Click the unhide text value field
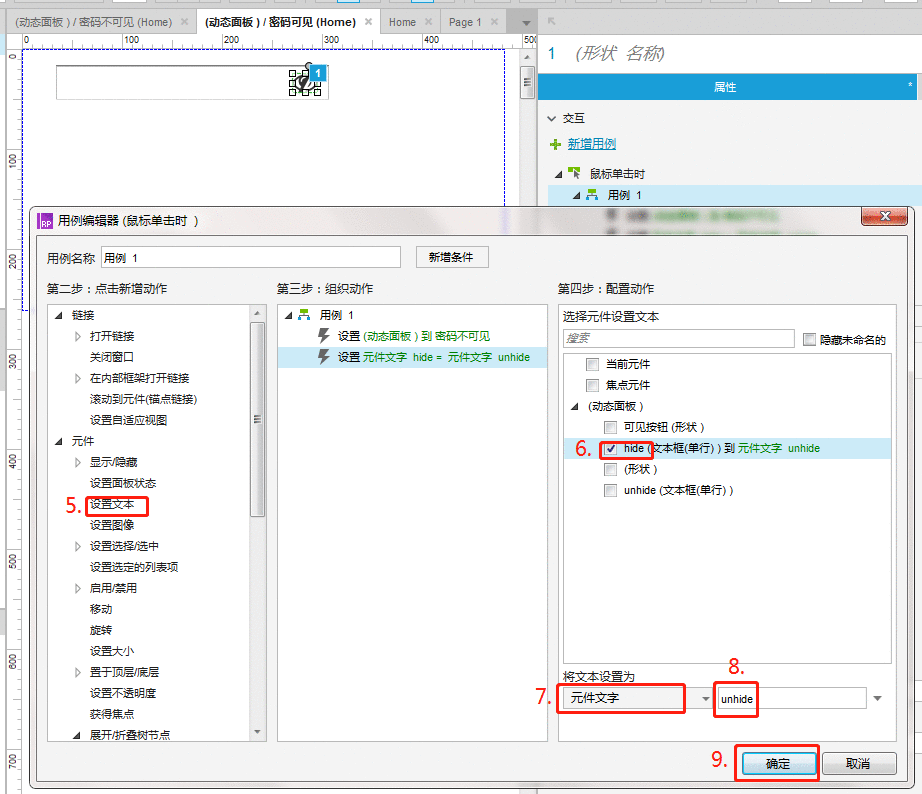 pos(791,699)
